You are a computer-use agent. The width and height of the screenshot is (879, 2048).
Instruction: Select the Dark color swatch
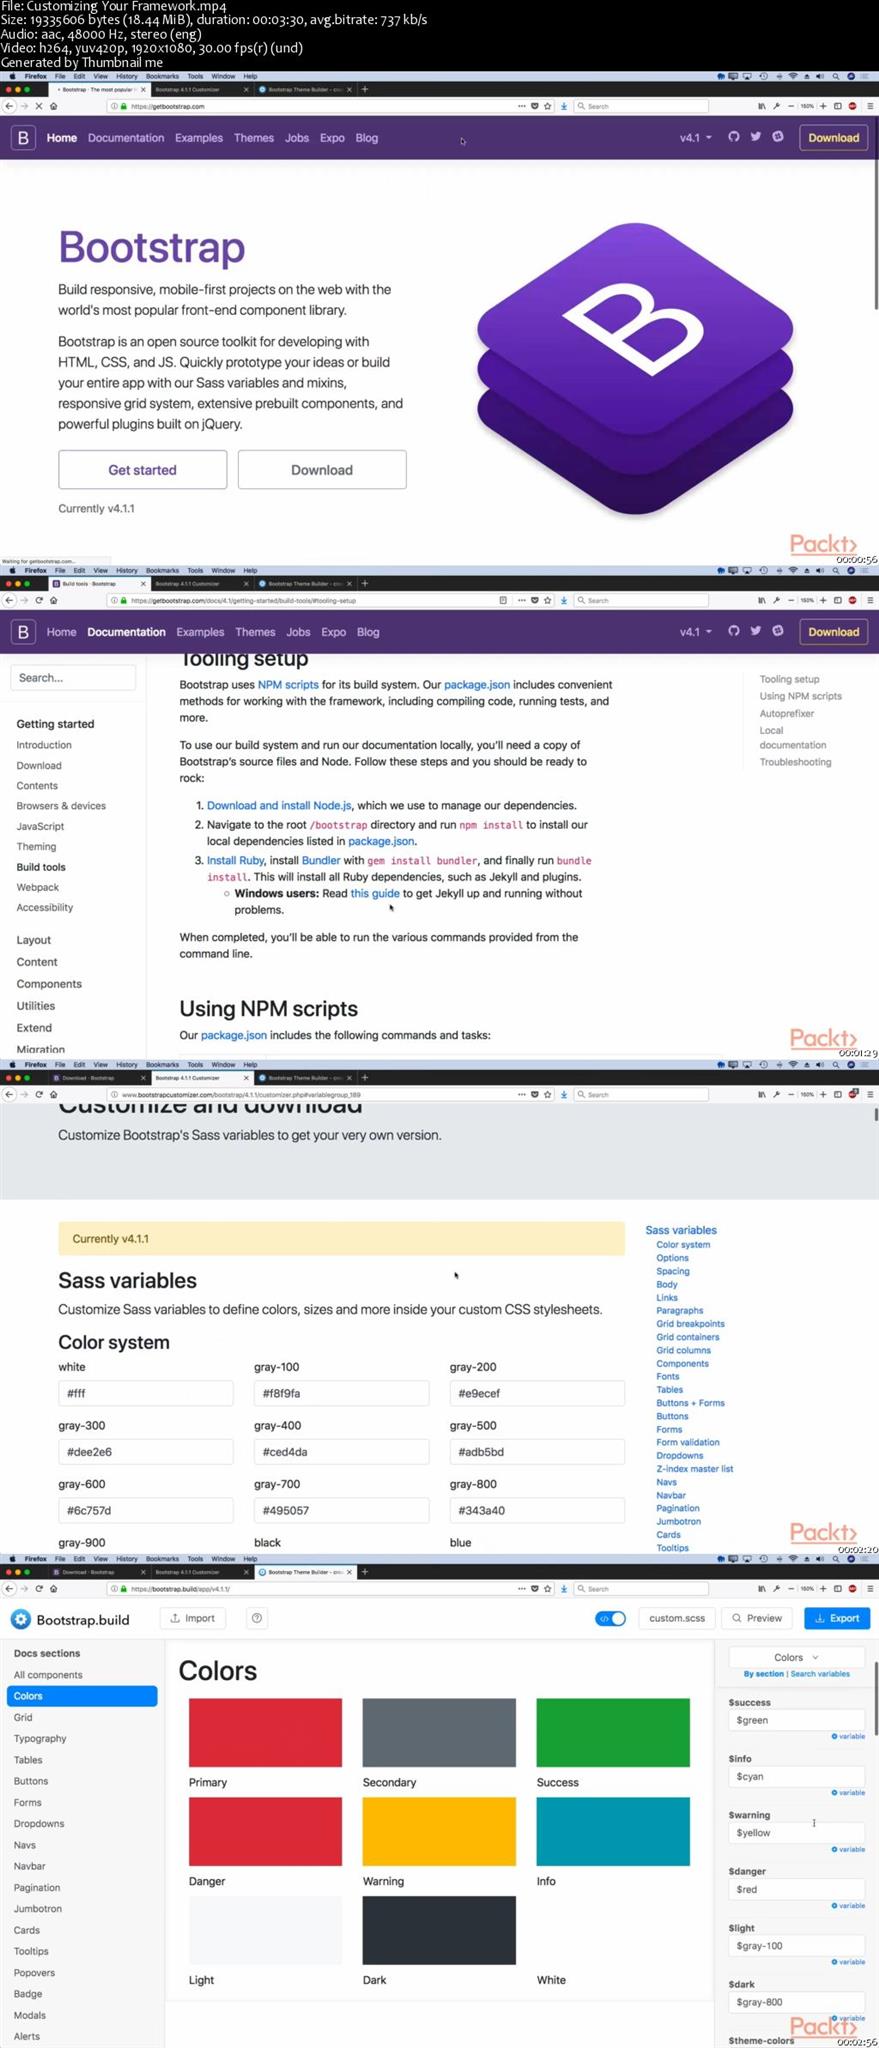pos(439,1930)
